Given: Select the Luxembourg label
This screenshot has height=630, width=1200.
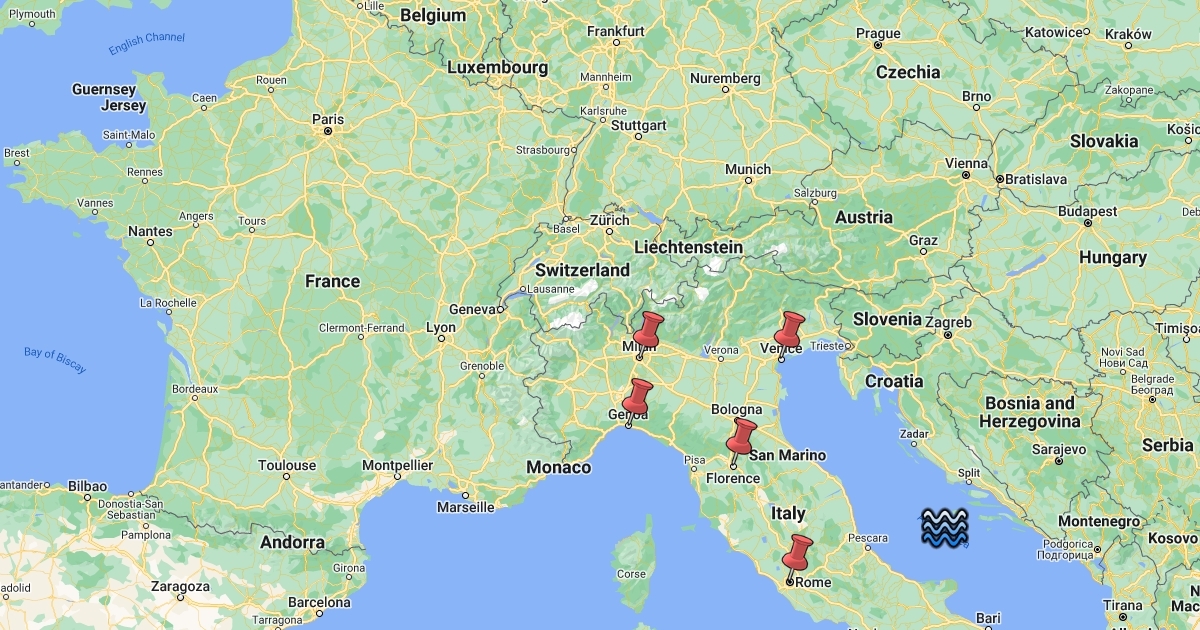Looking at the screenshot, I should 497,68.
